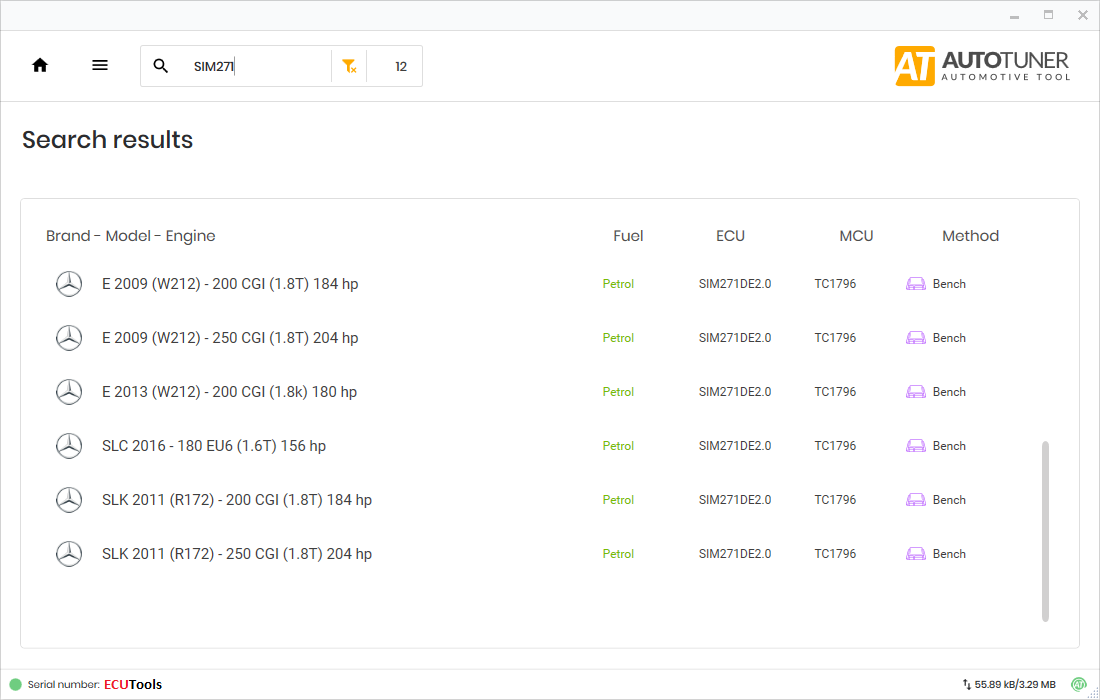
Task: Select E 2009 (W212) 250 CGI 204 hp
Action: (x=230, y=338)
